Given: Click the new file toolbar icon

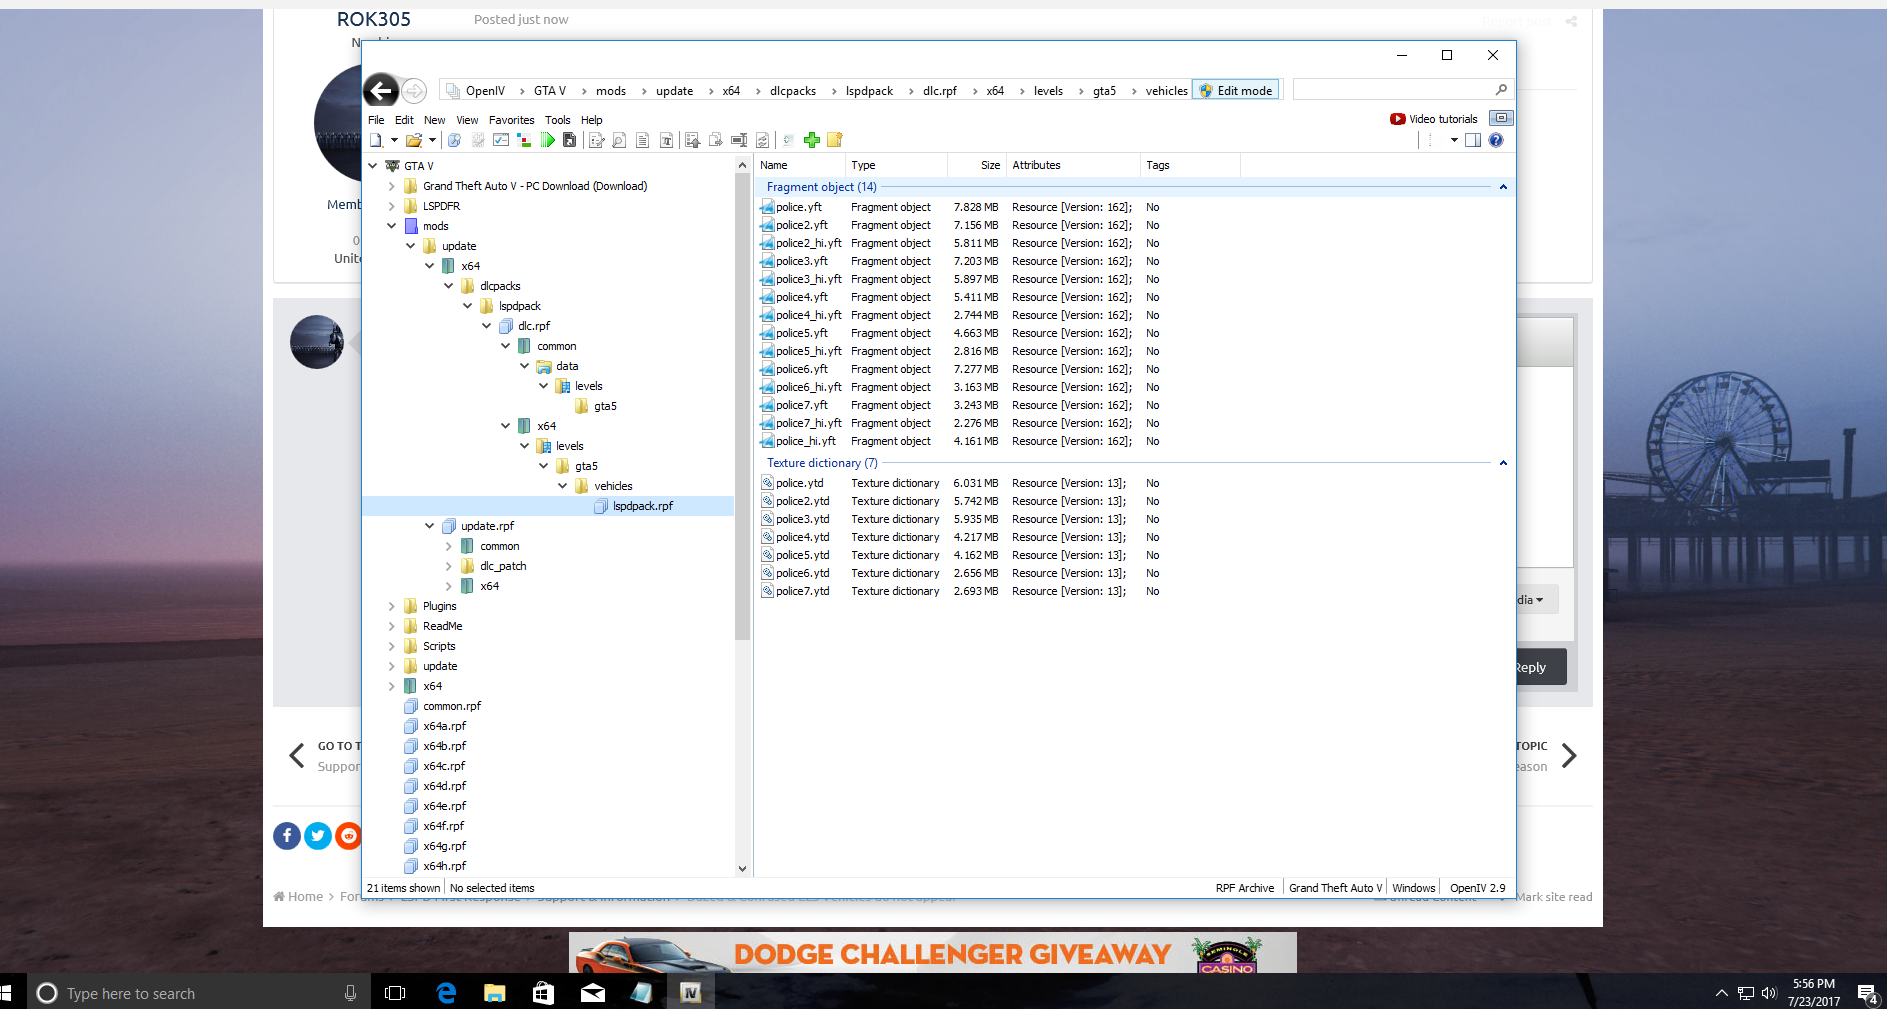Looking at the screenshot, I should (377, 140).
